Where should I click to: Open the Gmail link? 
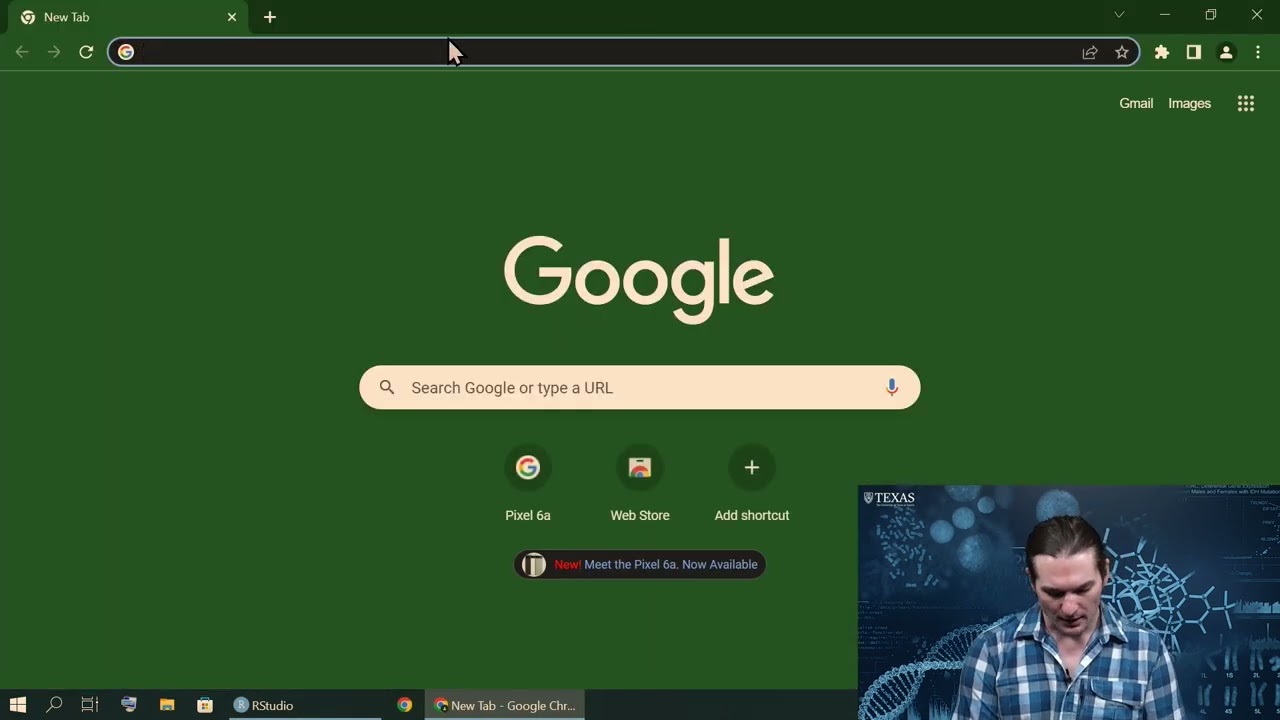point(1136,103)
